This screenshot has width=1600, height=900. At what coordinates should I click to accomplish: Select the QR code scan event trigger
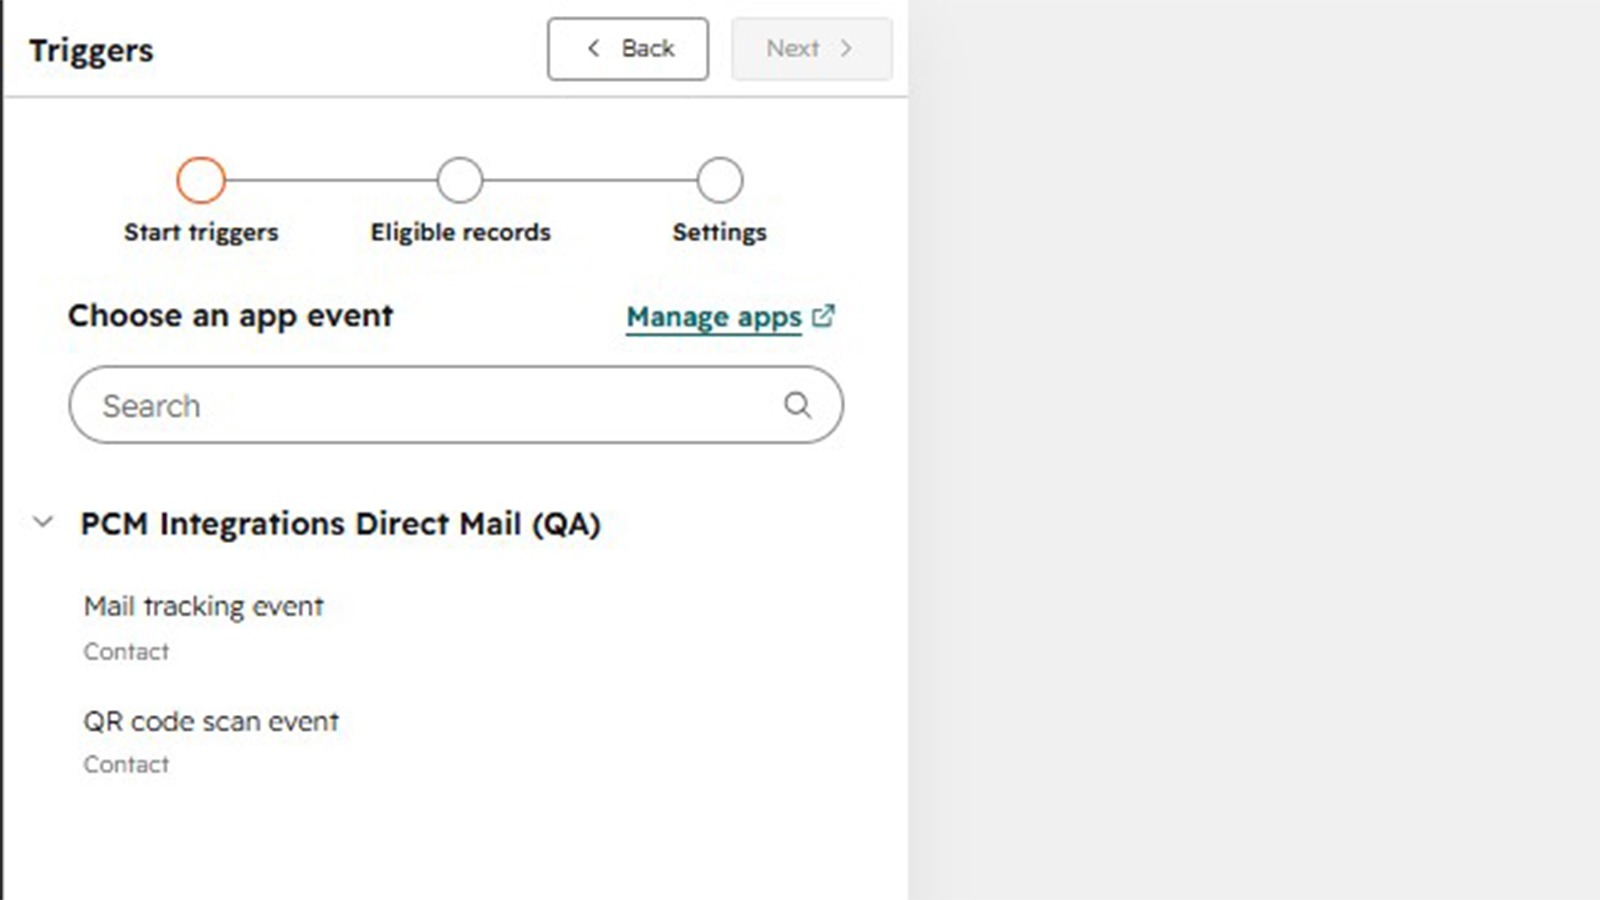click(x=211, y=721)
